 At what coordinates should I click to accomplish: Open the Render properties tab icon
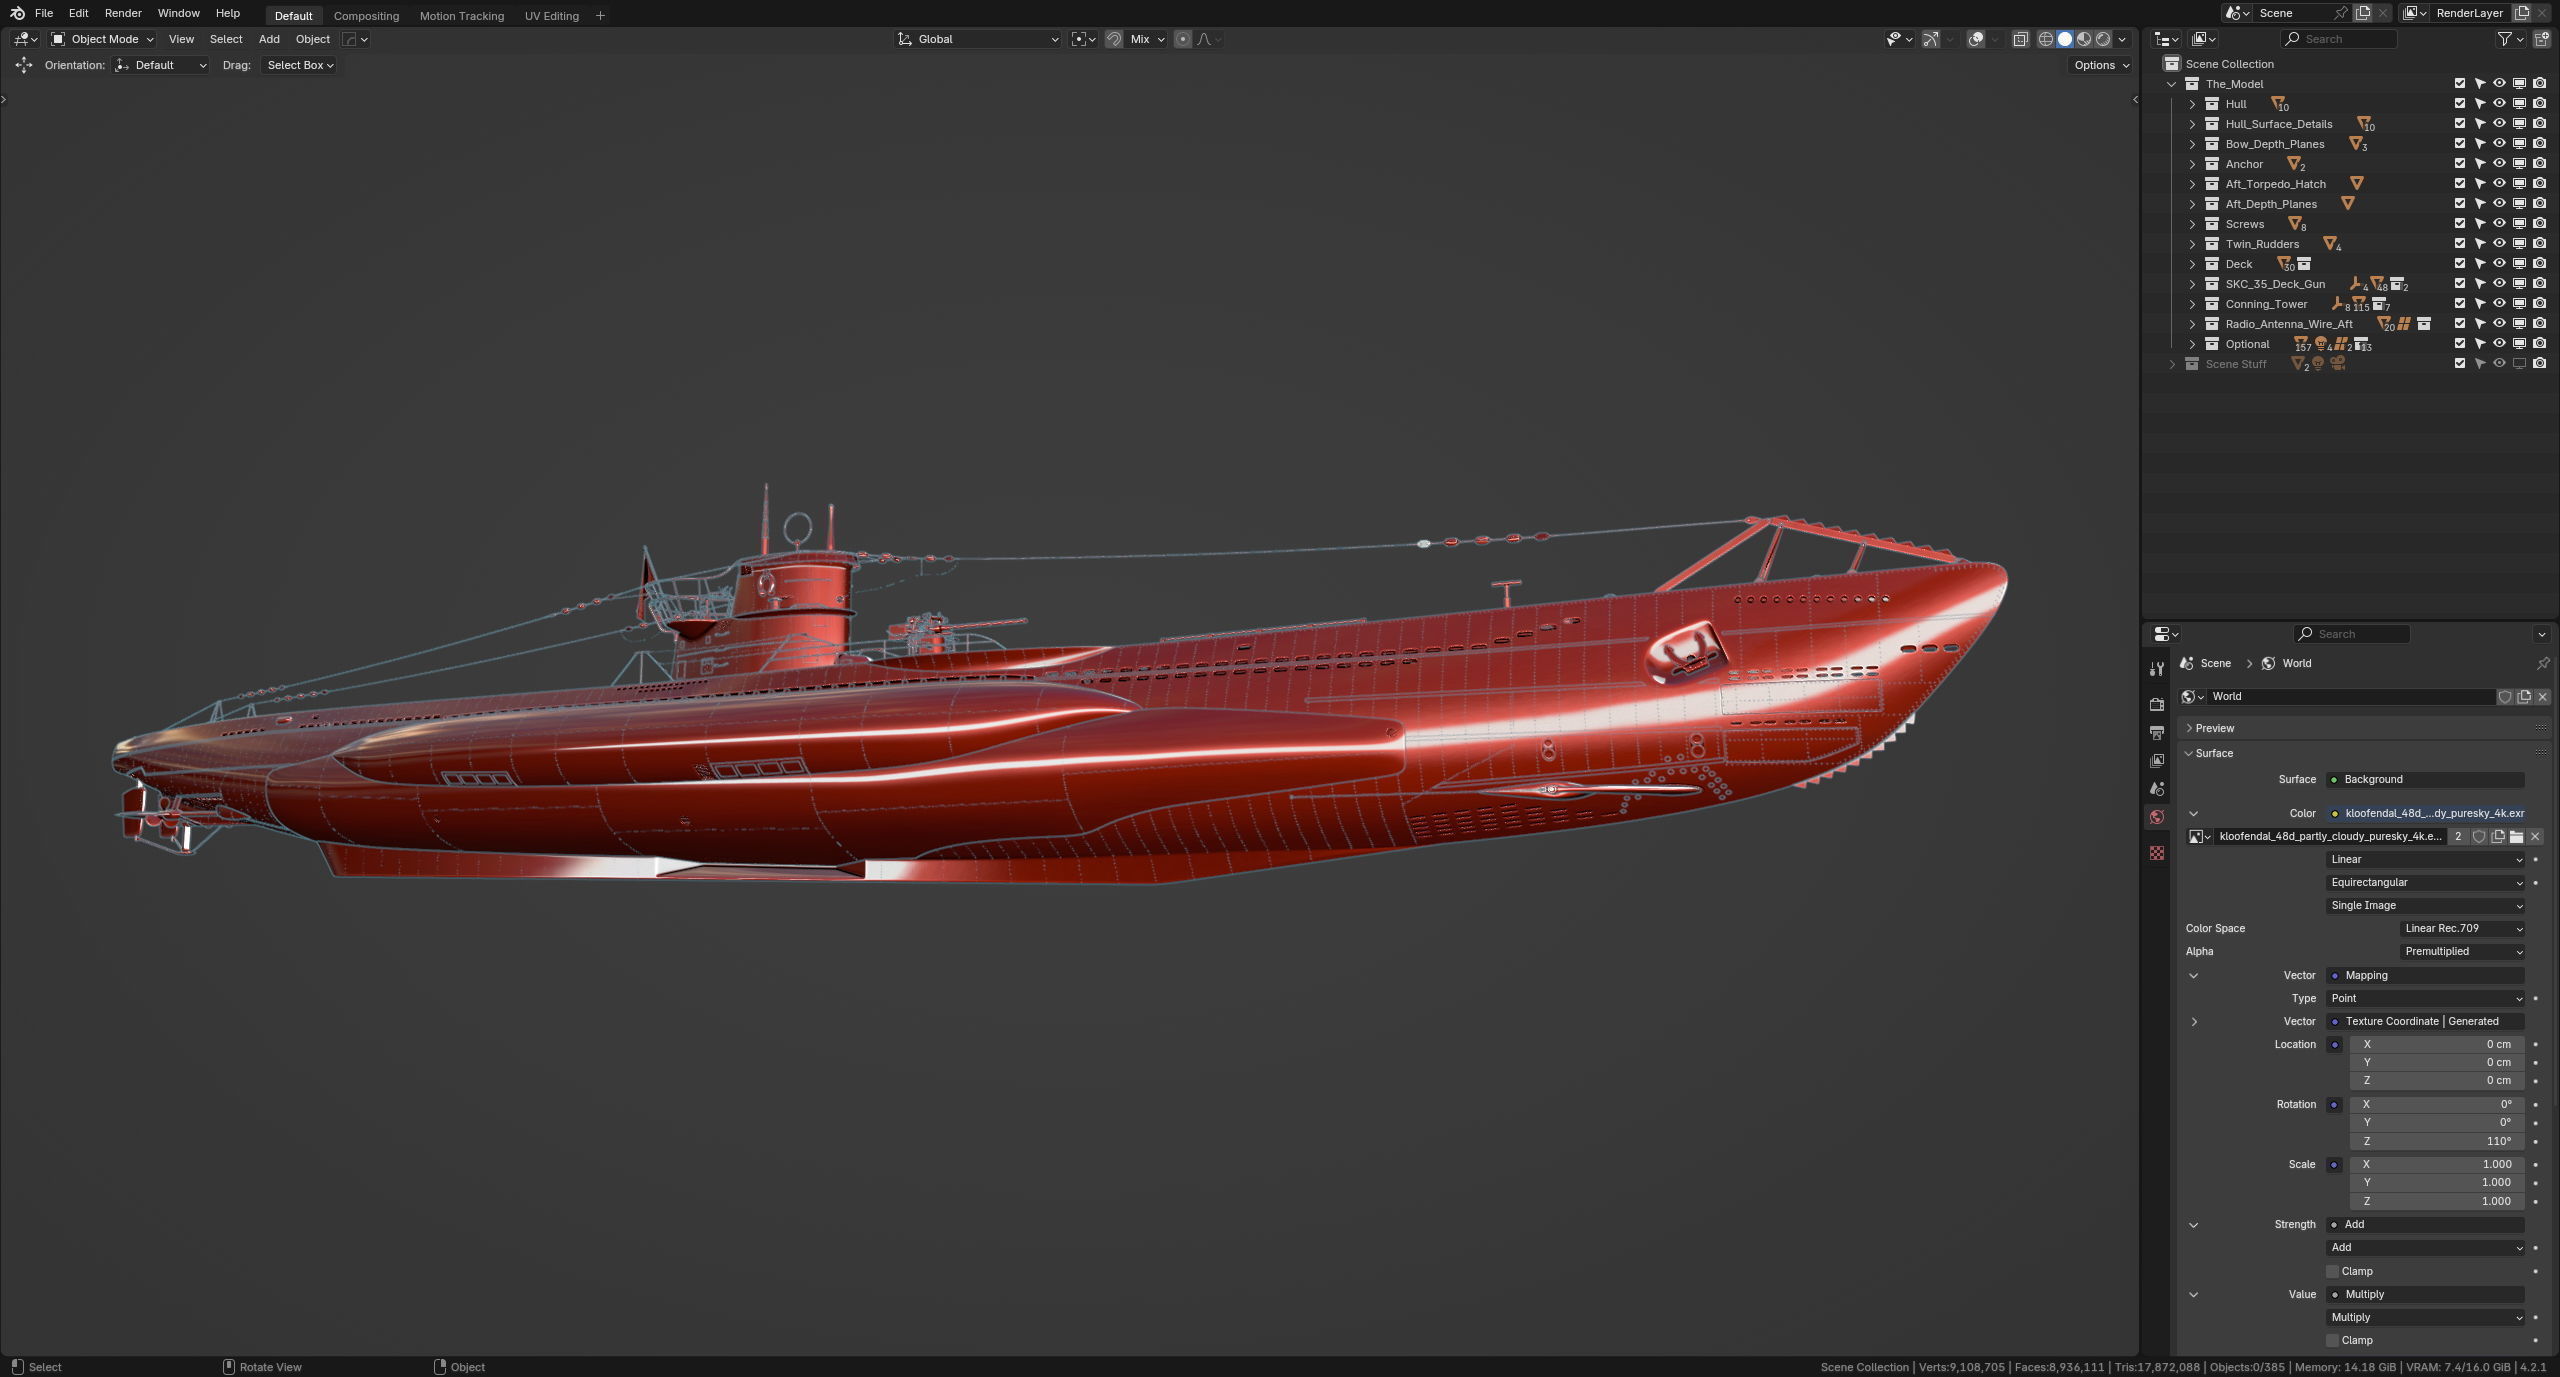click(x=2157, y=704)
